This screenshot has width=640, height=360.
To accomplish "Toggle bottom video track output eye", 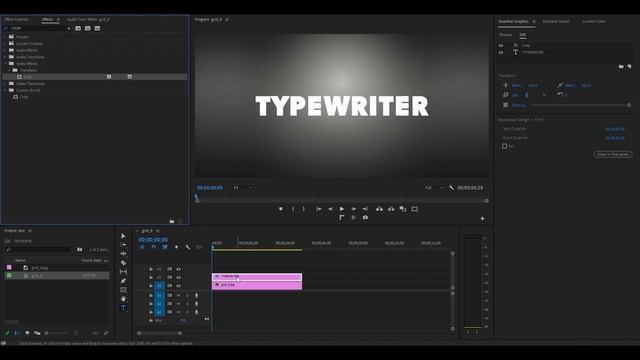I will point(178,286).
